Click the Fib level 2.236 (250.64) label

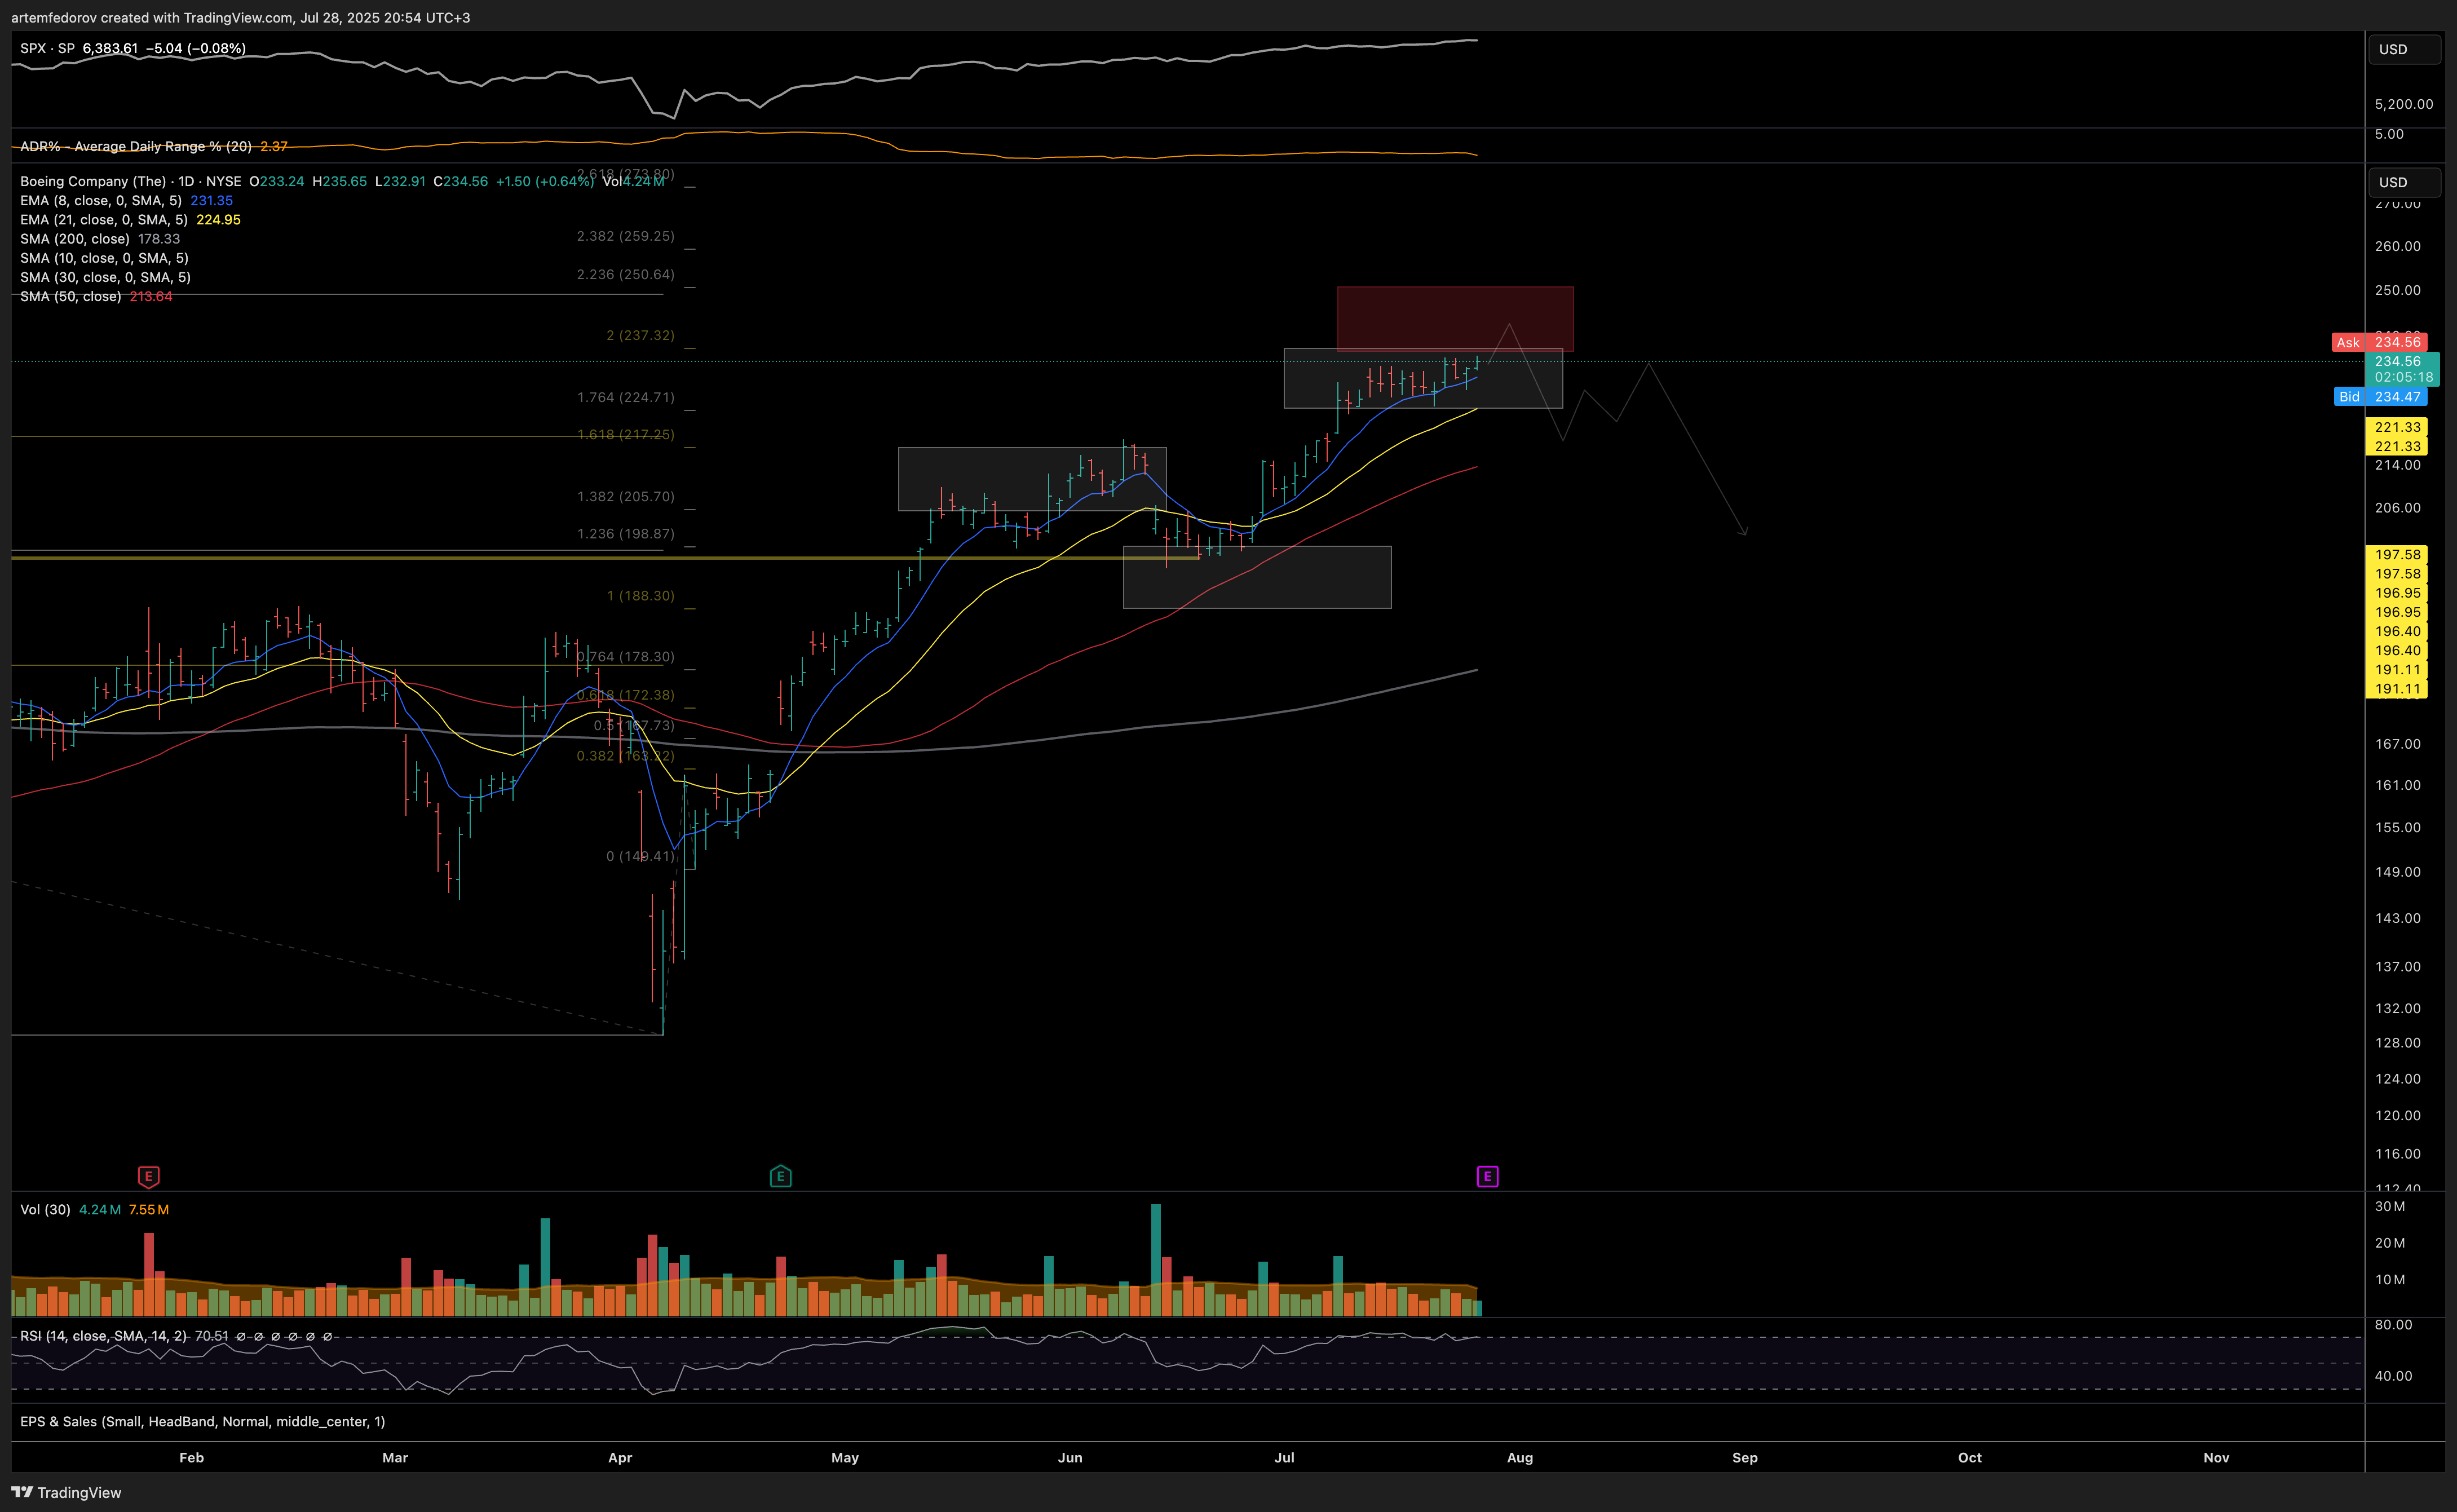tap(625, 274)
